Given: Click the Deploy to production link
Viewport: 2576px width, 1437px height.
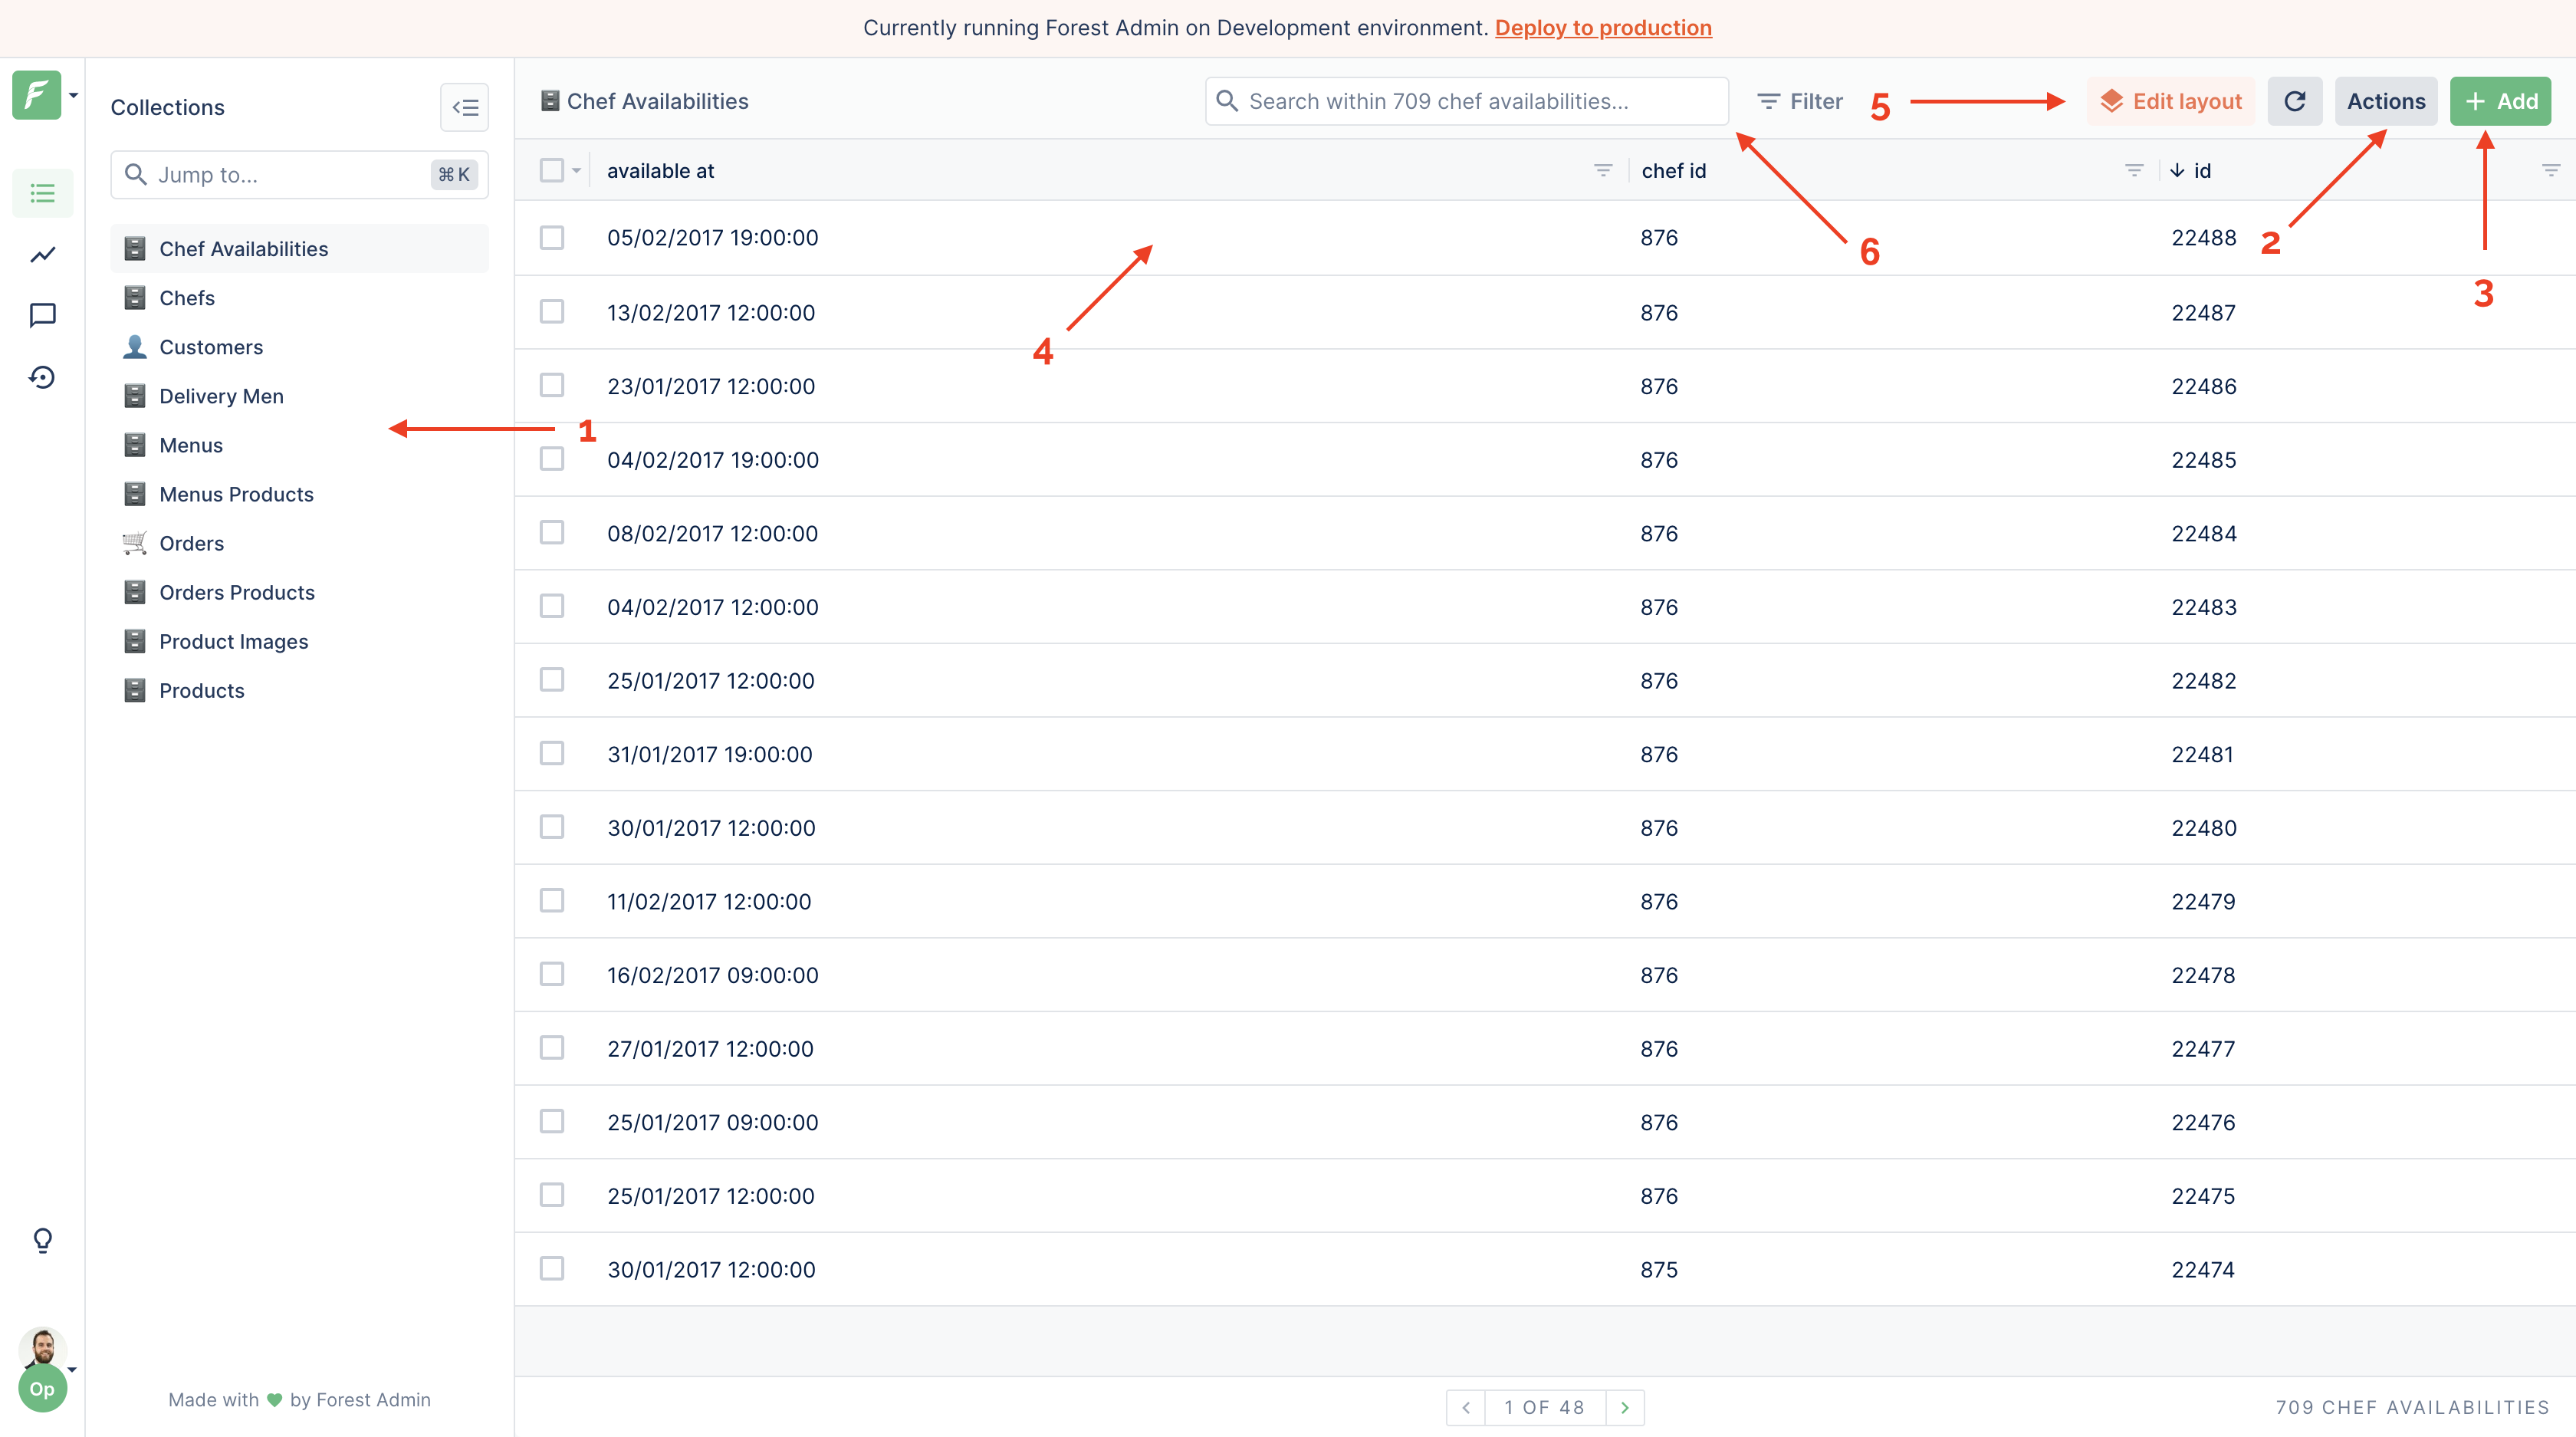Looking at the screenshot, I should (1603, 27).
